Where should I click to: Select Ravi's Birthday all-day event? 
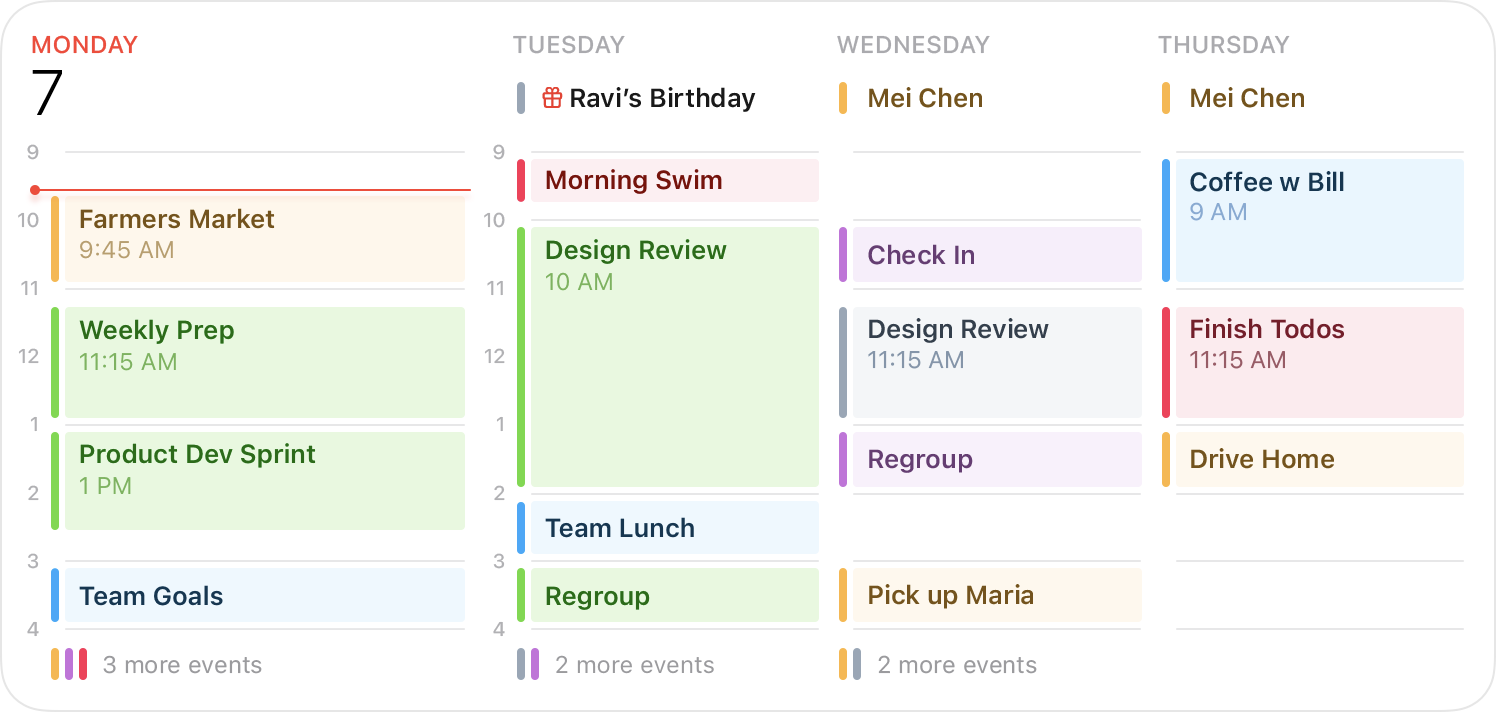(662, 98)
